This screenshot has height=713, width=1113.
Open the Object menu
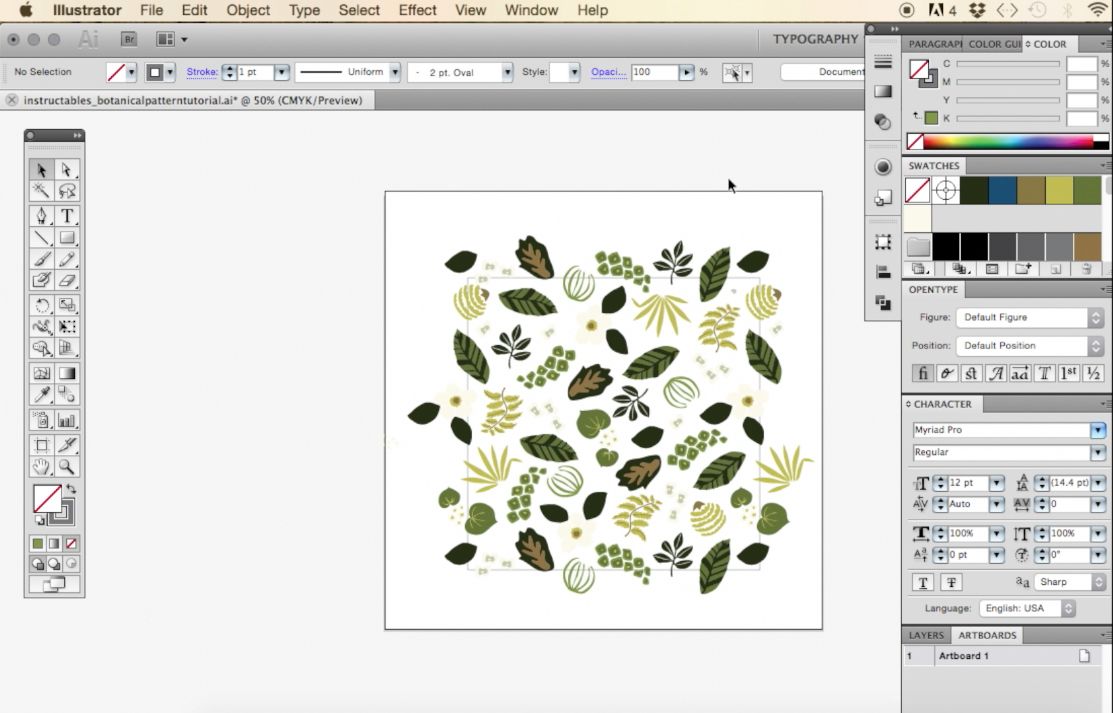click(x=248, y=11)
